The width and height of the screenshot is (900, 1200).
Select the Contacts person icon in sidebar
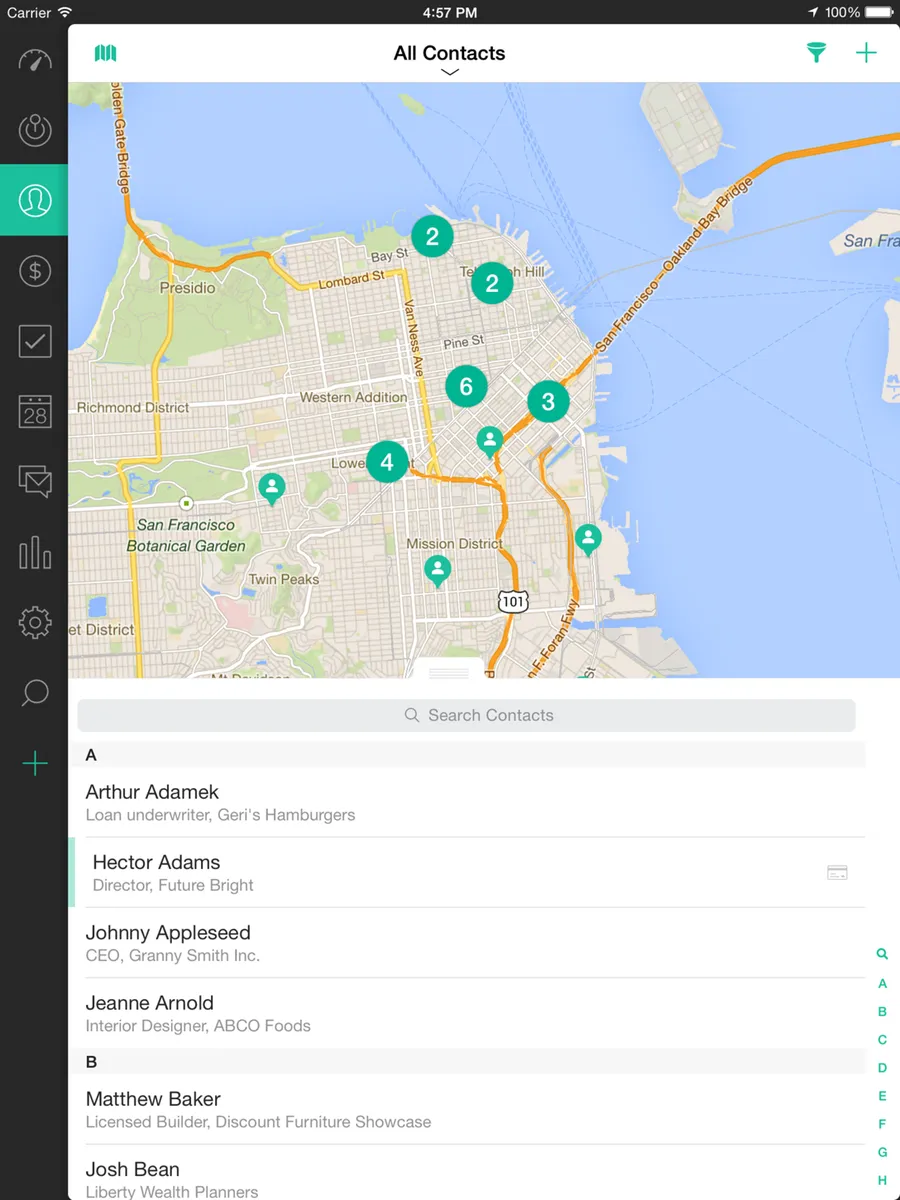click(x=34, y=200)
